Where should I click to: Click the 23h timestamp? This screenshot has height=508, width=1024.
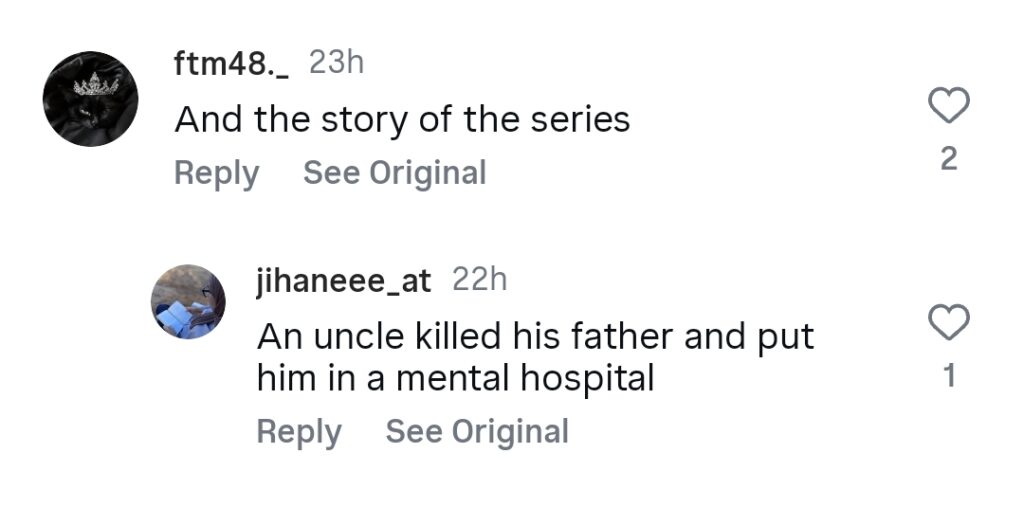[336, 63]
